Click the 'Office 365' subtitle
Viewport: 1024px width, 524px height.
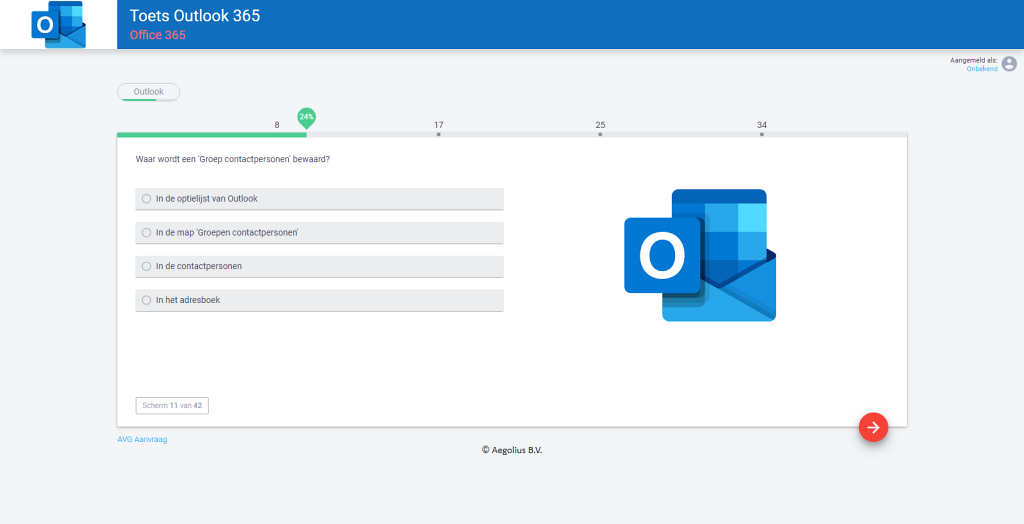(x=157, y=35)
